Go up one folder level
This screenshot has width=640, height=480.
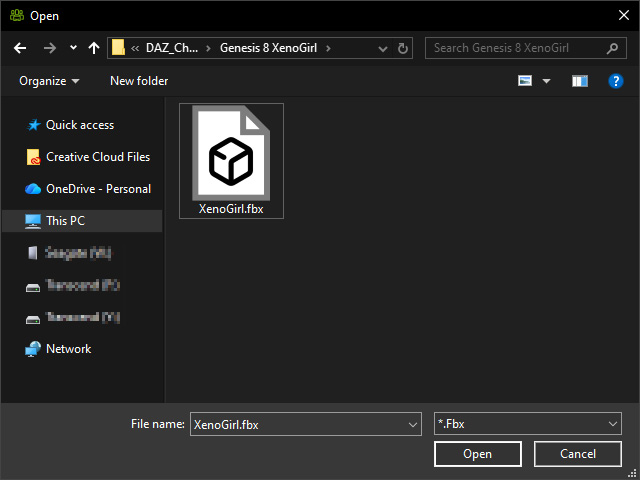[x=94, y=48]
